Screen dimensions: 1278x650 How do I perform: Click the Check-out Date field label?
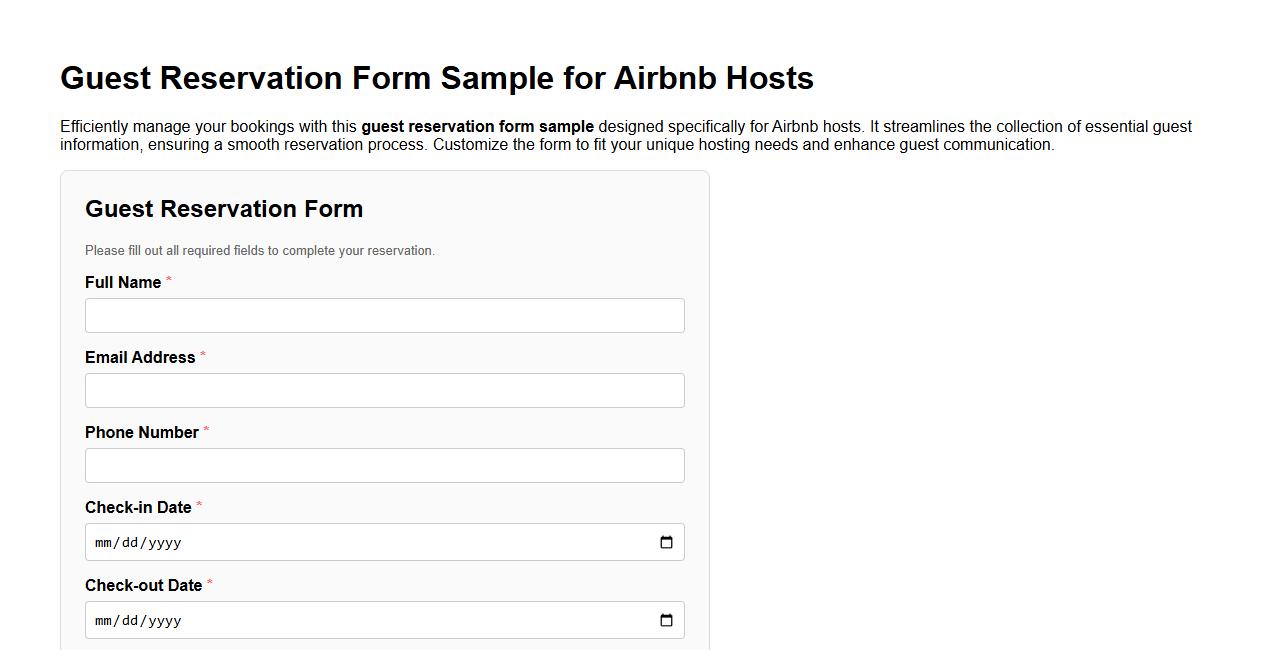pos(144,585)
